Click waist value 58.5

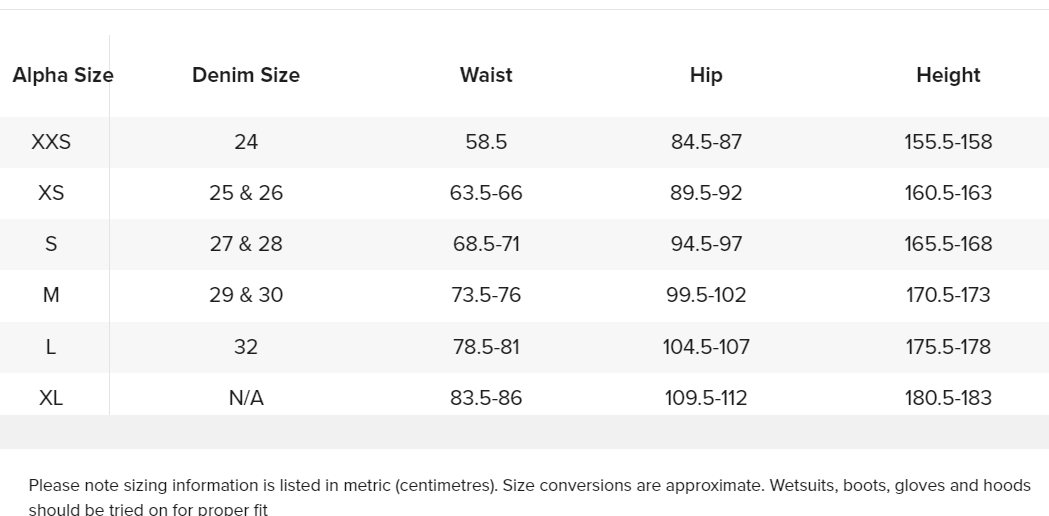(486, 142)
